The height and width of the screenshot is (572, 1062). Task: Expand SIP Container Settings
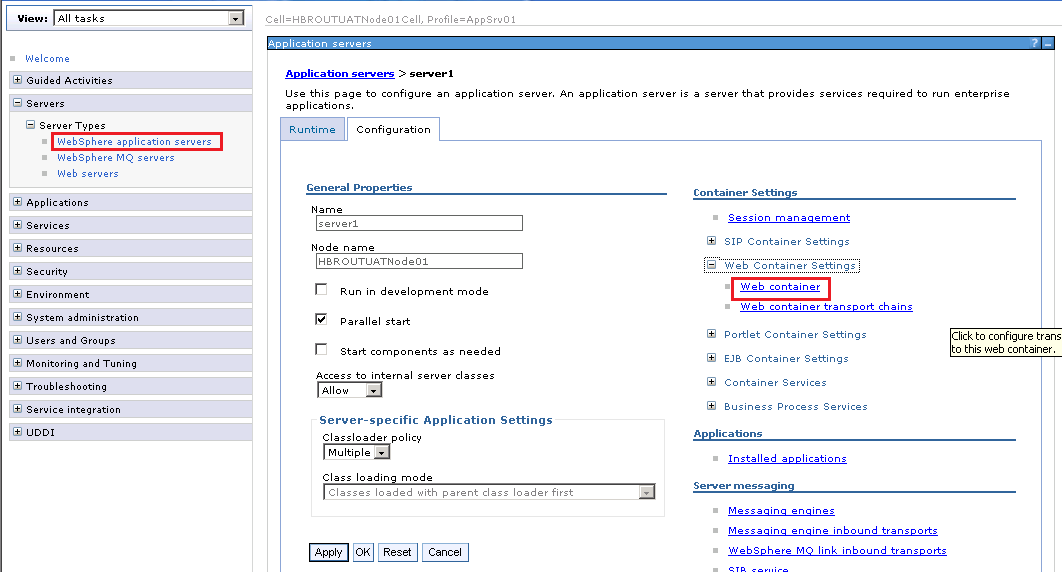click(x=711, y=241)
